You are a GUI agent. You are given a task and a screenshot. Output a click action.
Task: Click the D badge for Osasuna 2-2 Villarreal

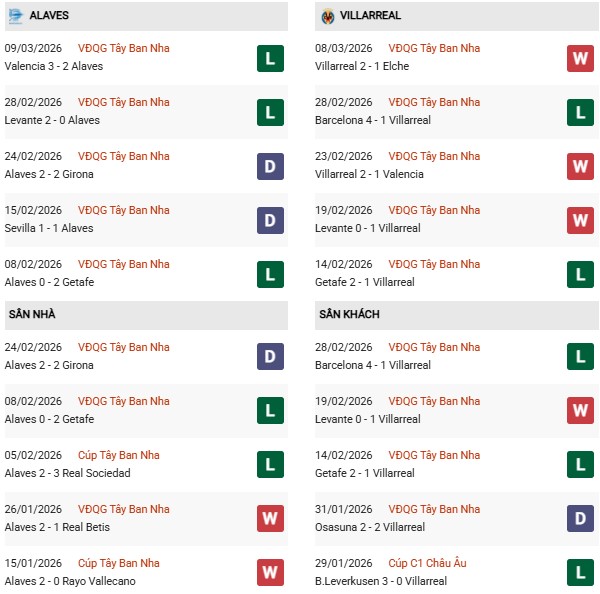[580, 518]
